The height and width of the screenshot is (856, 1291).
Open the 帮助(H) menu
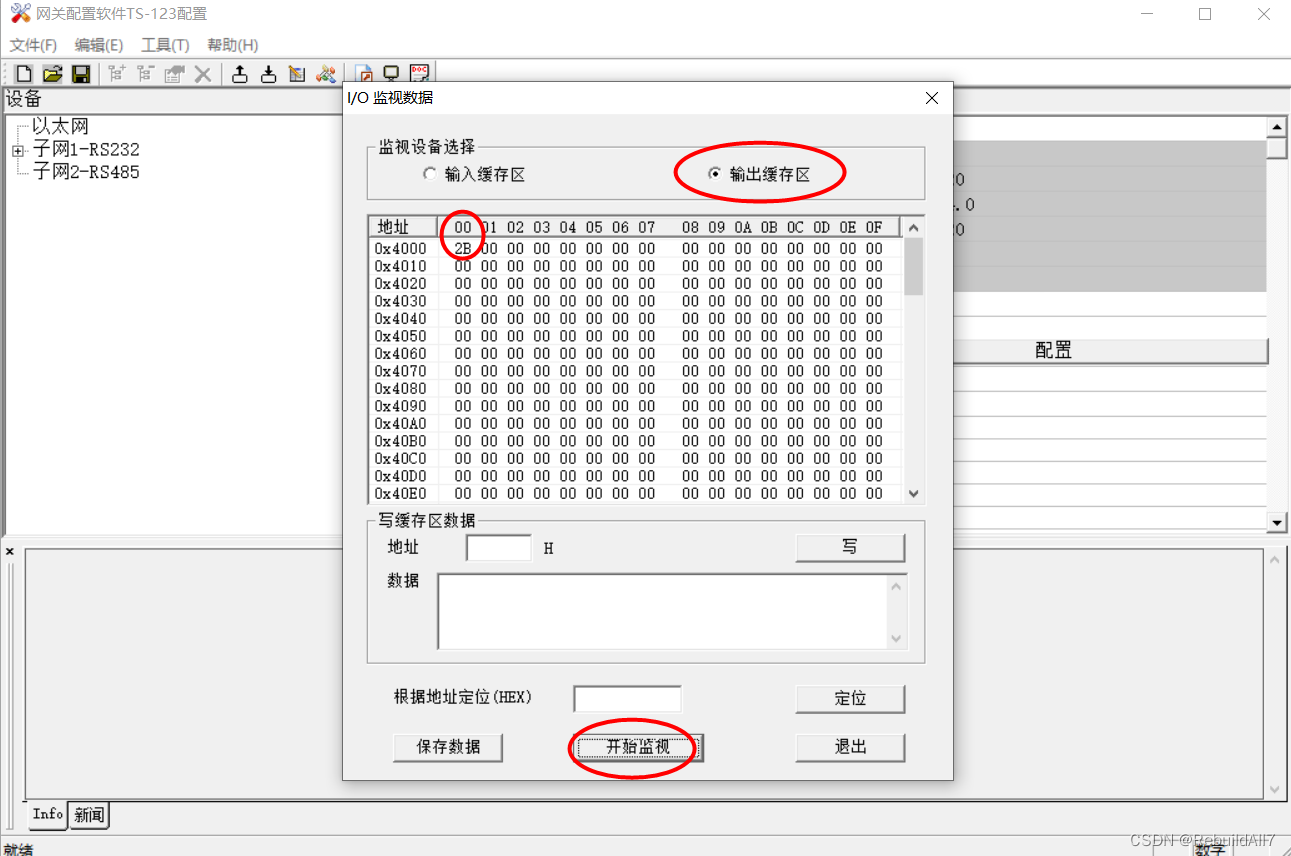(x=233, y=45)
